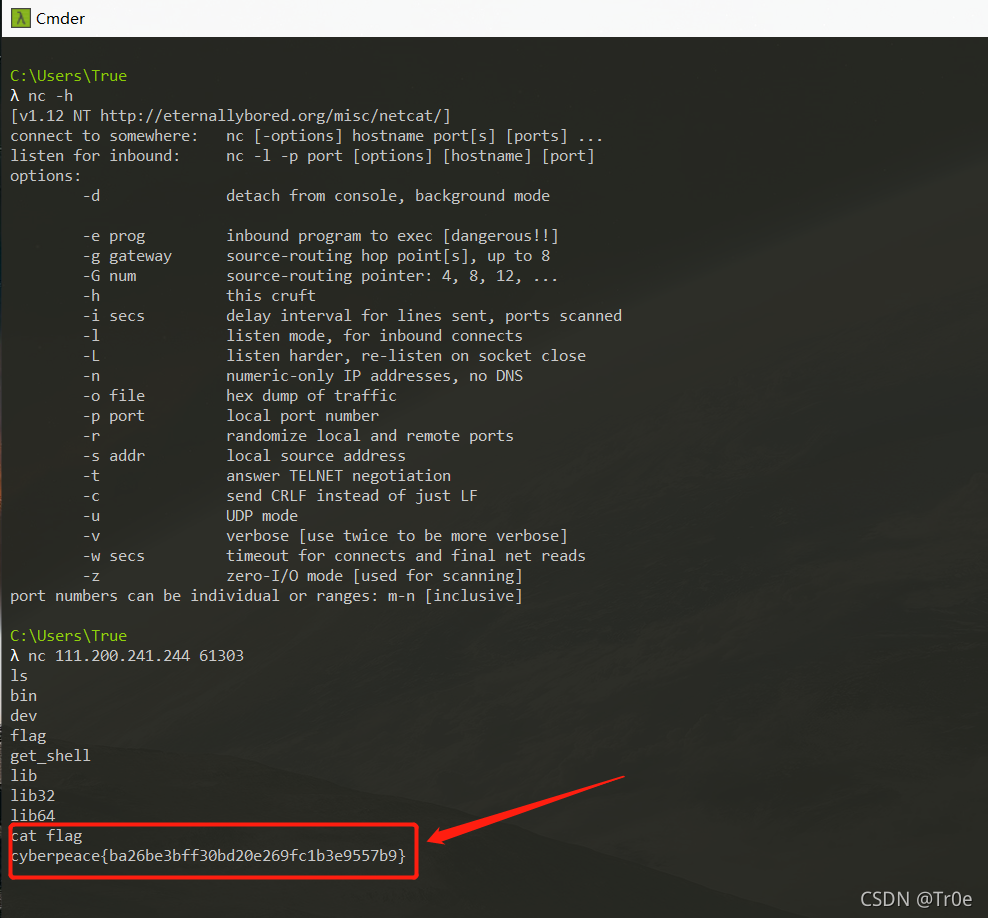The width and height of the screenshot is (988, 918).
Task: Click the 'options:' heading line
Action: (x=46, y=176)
